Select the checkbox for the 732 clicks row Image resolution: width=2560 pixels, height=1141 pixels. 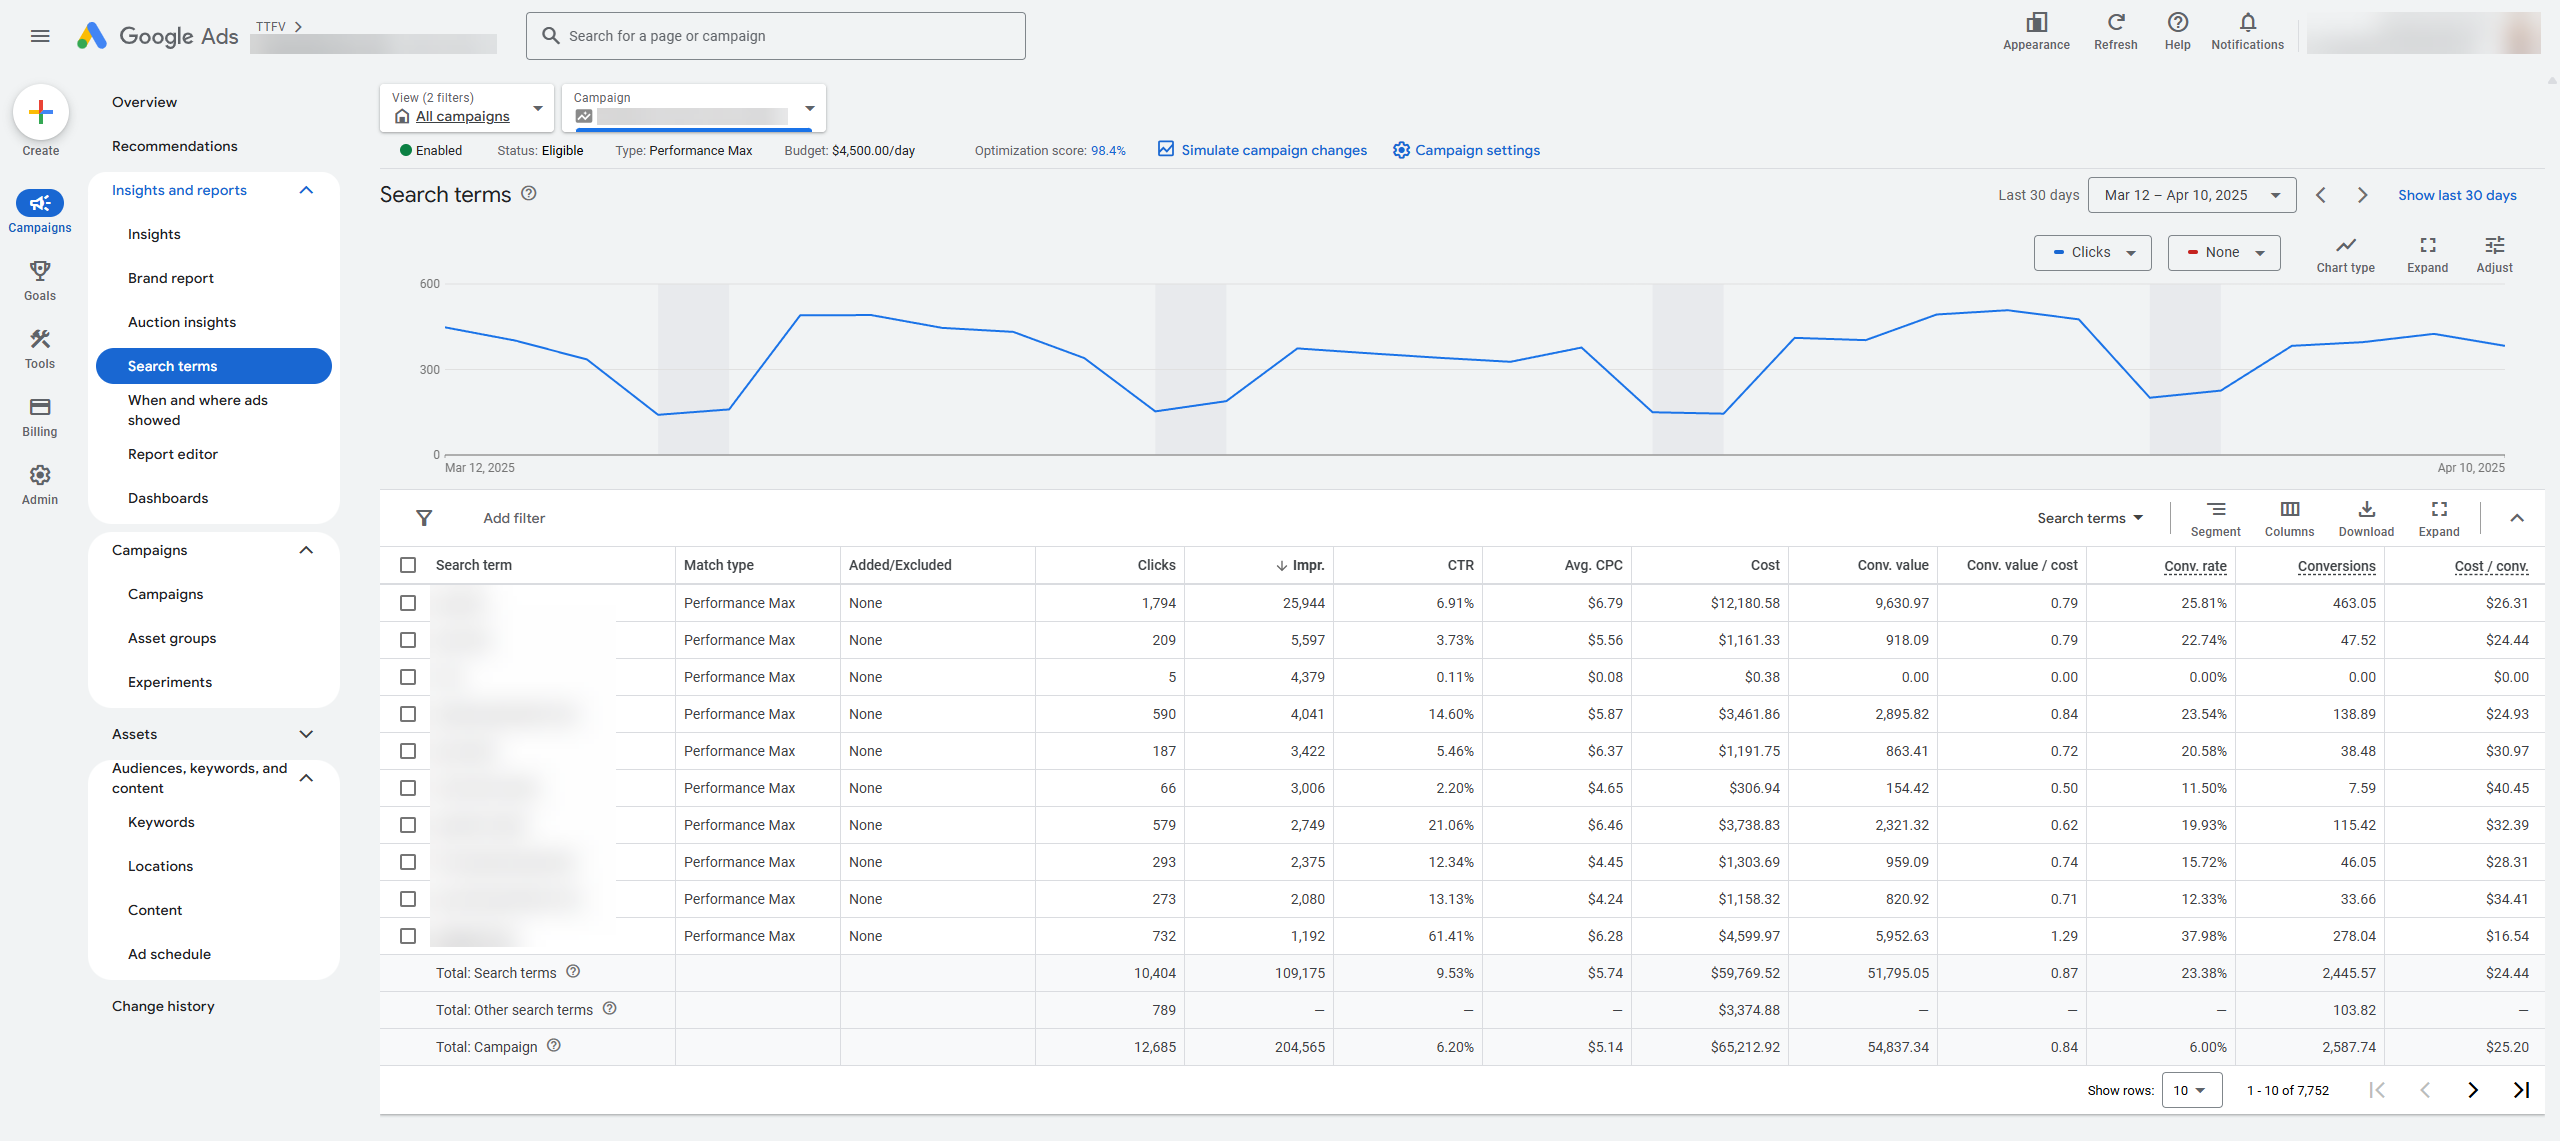coord(408,936)
